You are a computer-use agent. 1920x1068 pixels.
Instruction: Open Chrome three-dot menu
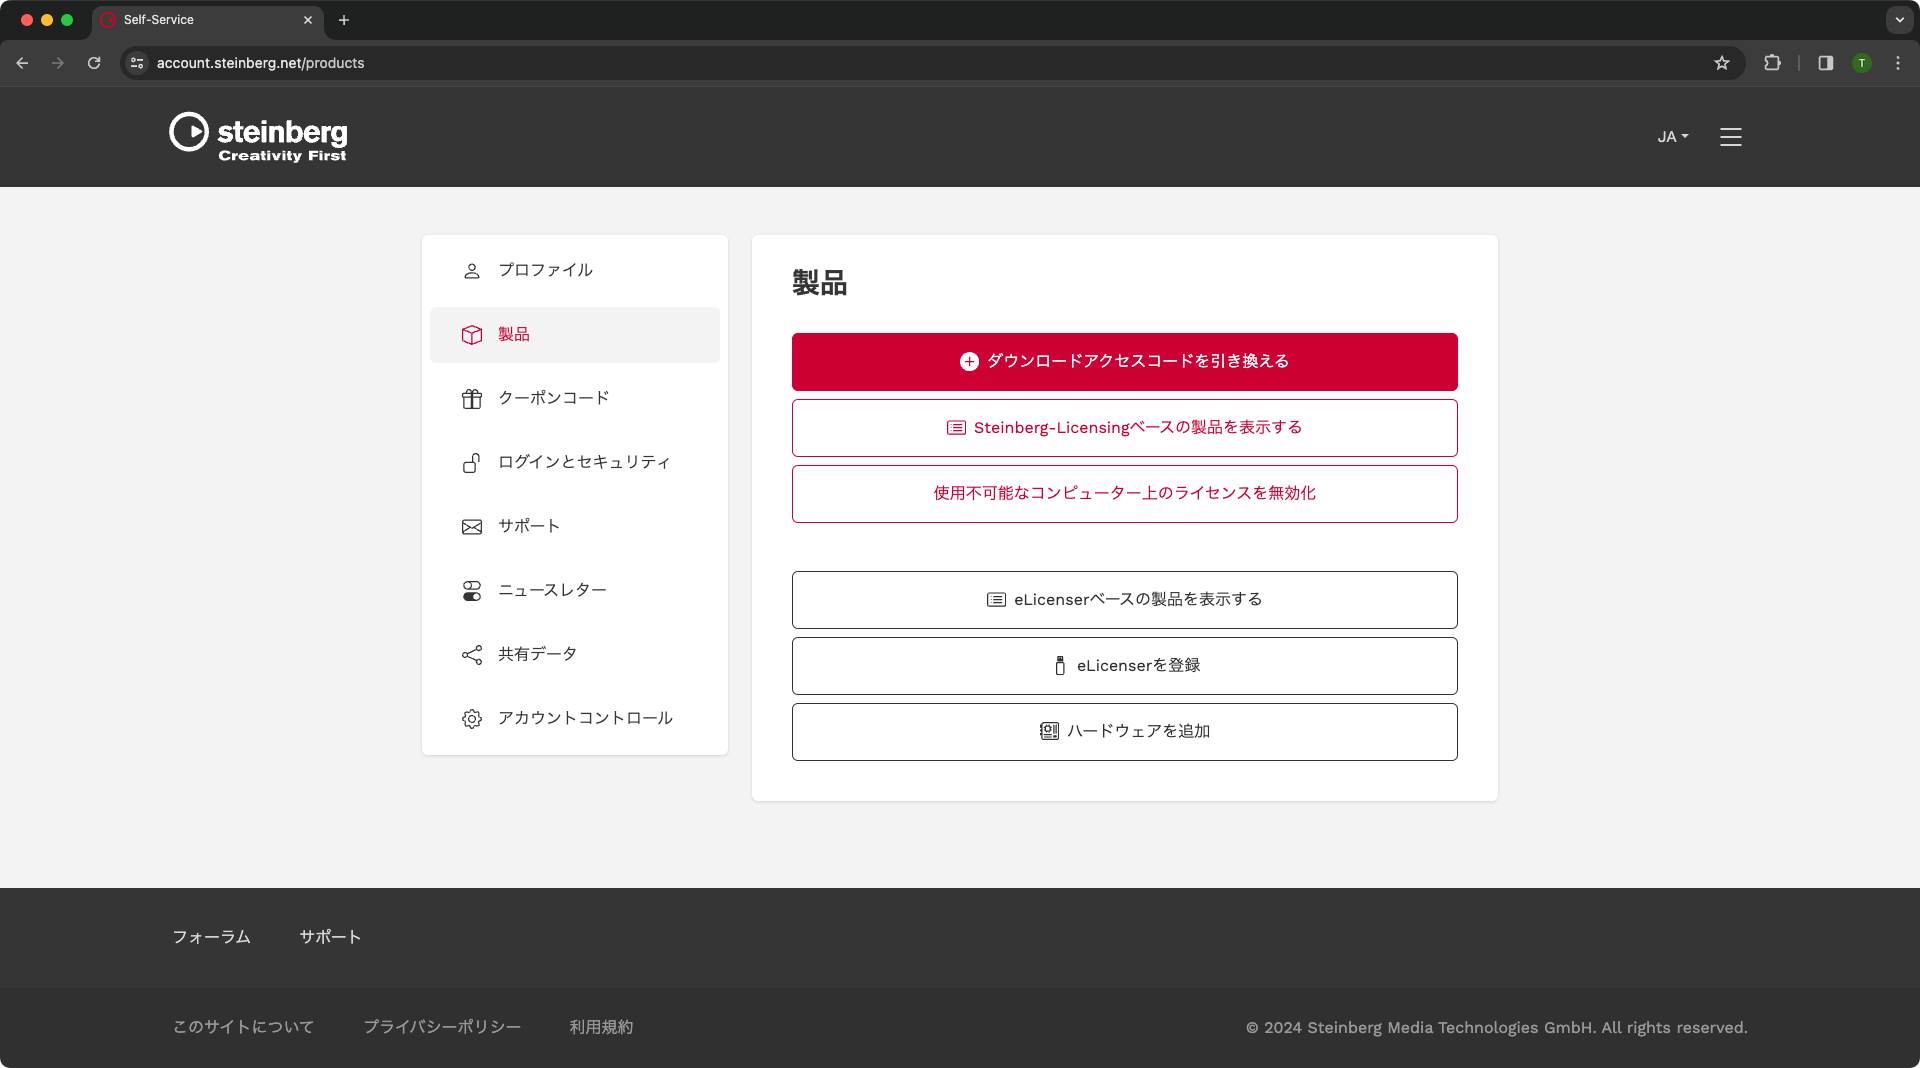[x=1897, y=63]
